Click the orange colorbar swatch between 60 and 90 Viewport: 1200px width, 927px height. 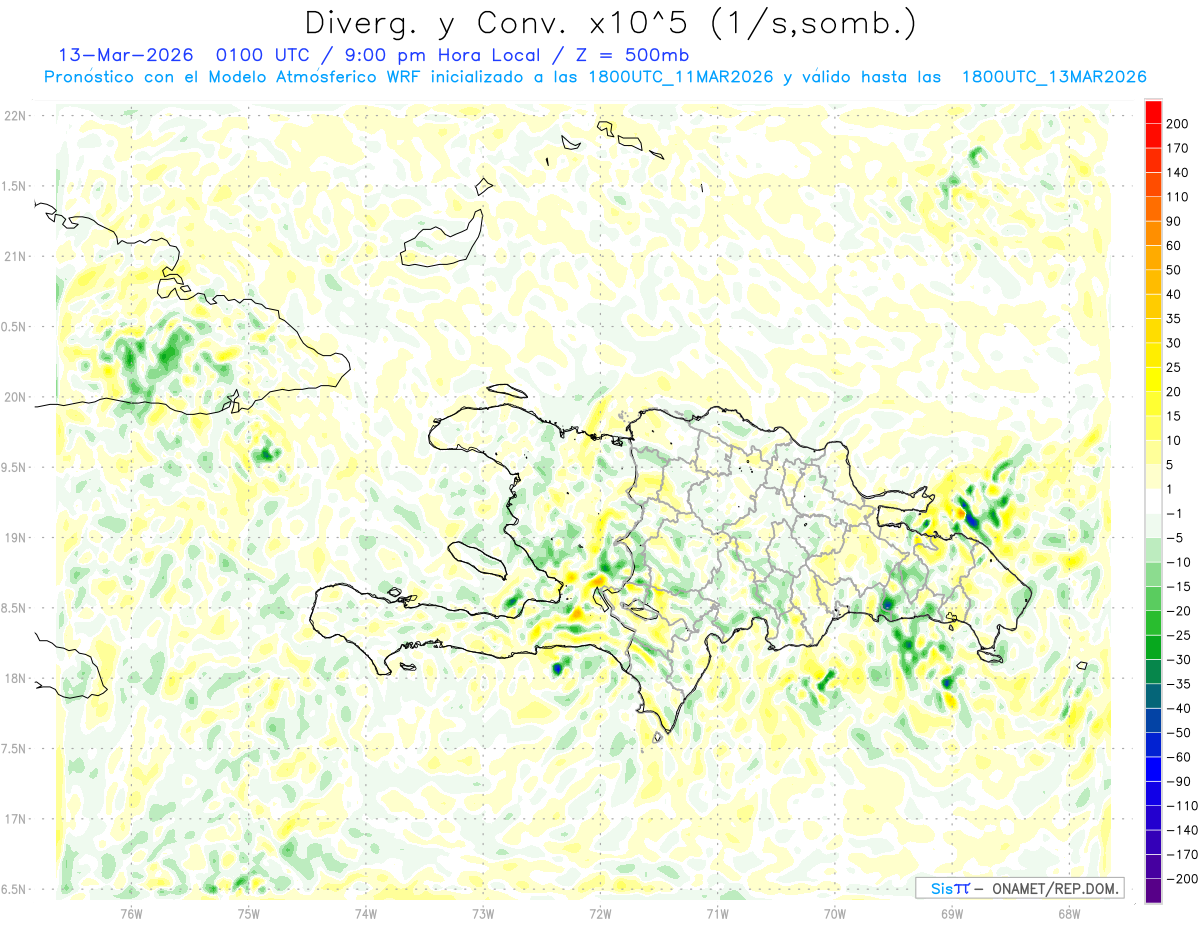(x=1153, y=234)
